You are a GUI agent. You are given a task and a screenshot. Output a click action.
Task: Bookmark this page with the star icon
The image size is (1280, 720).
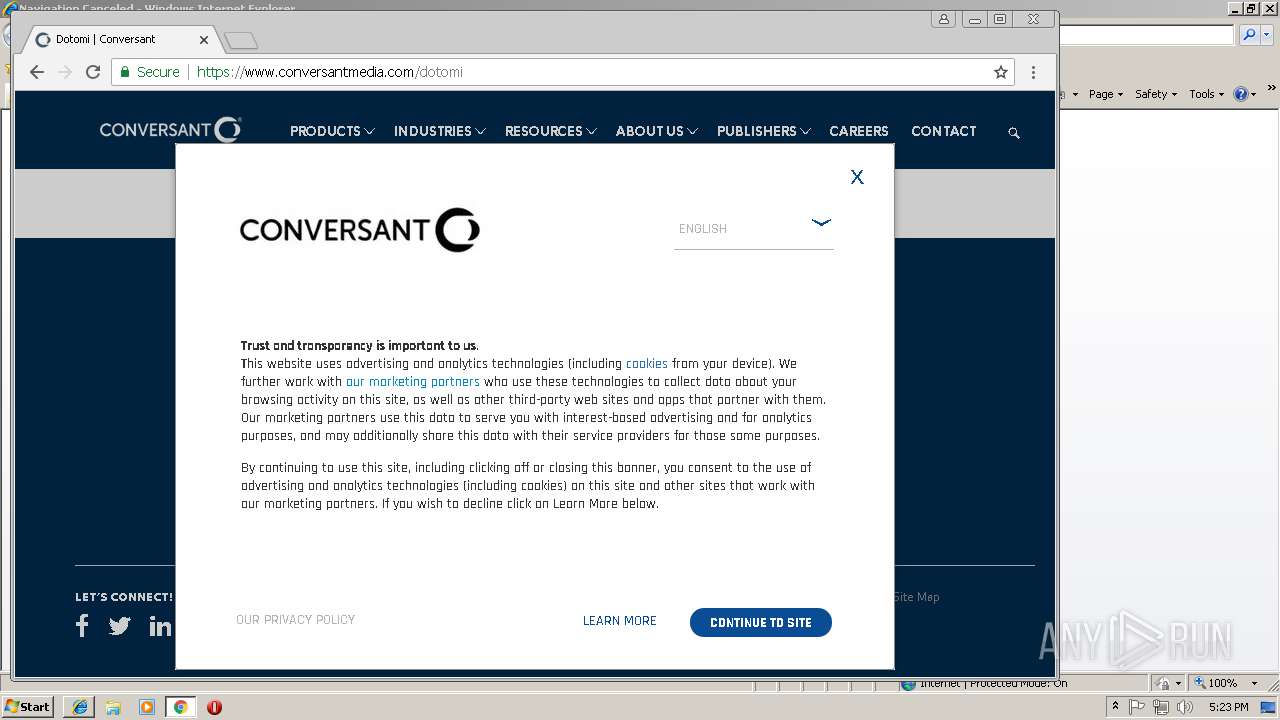[1001, 72]
